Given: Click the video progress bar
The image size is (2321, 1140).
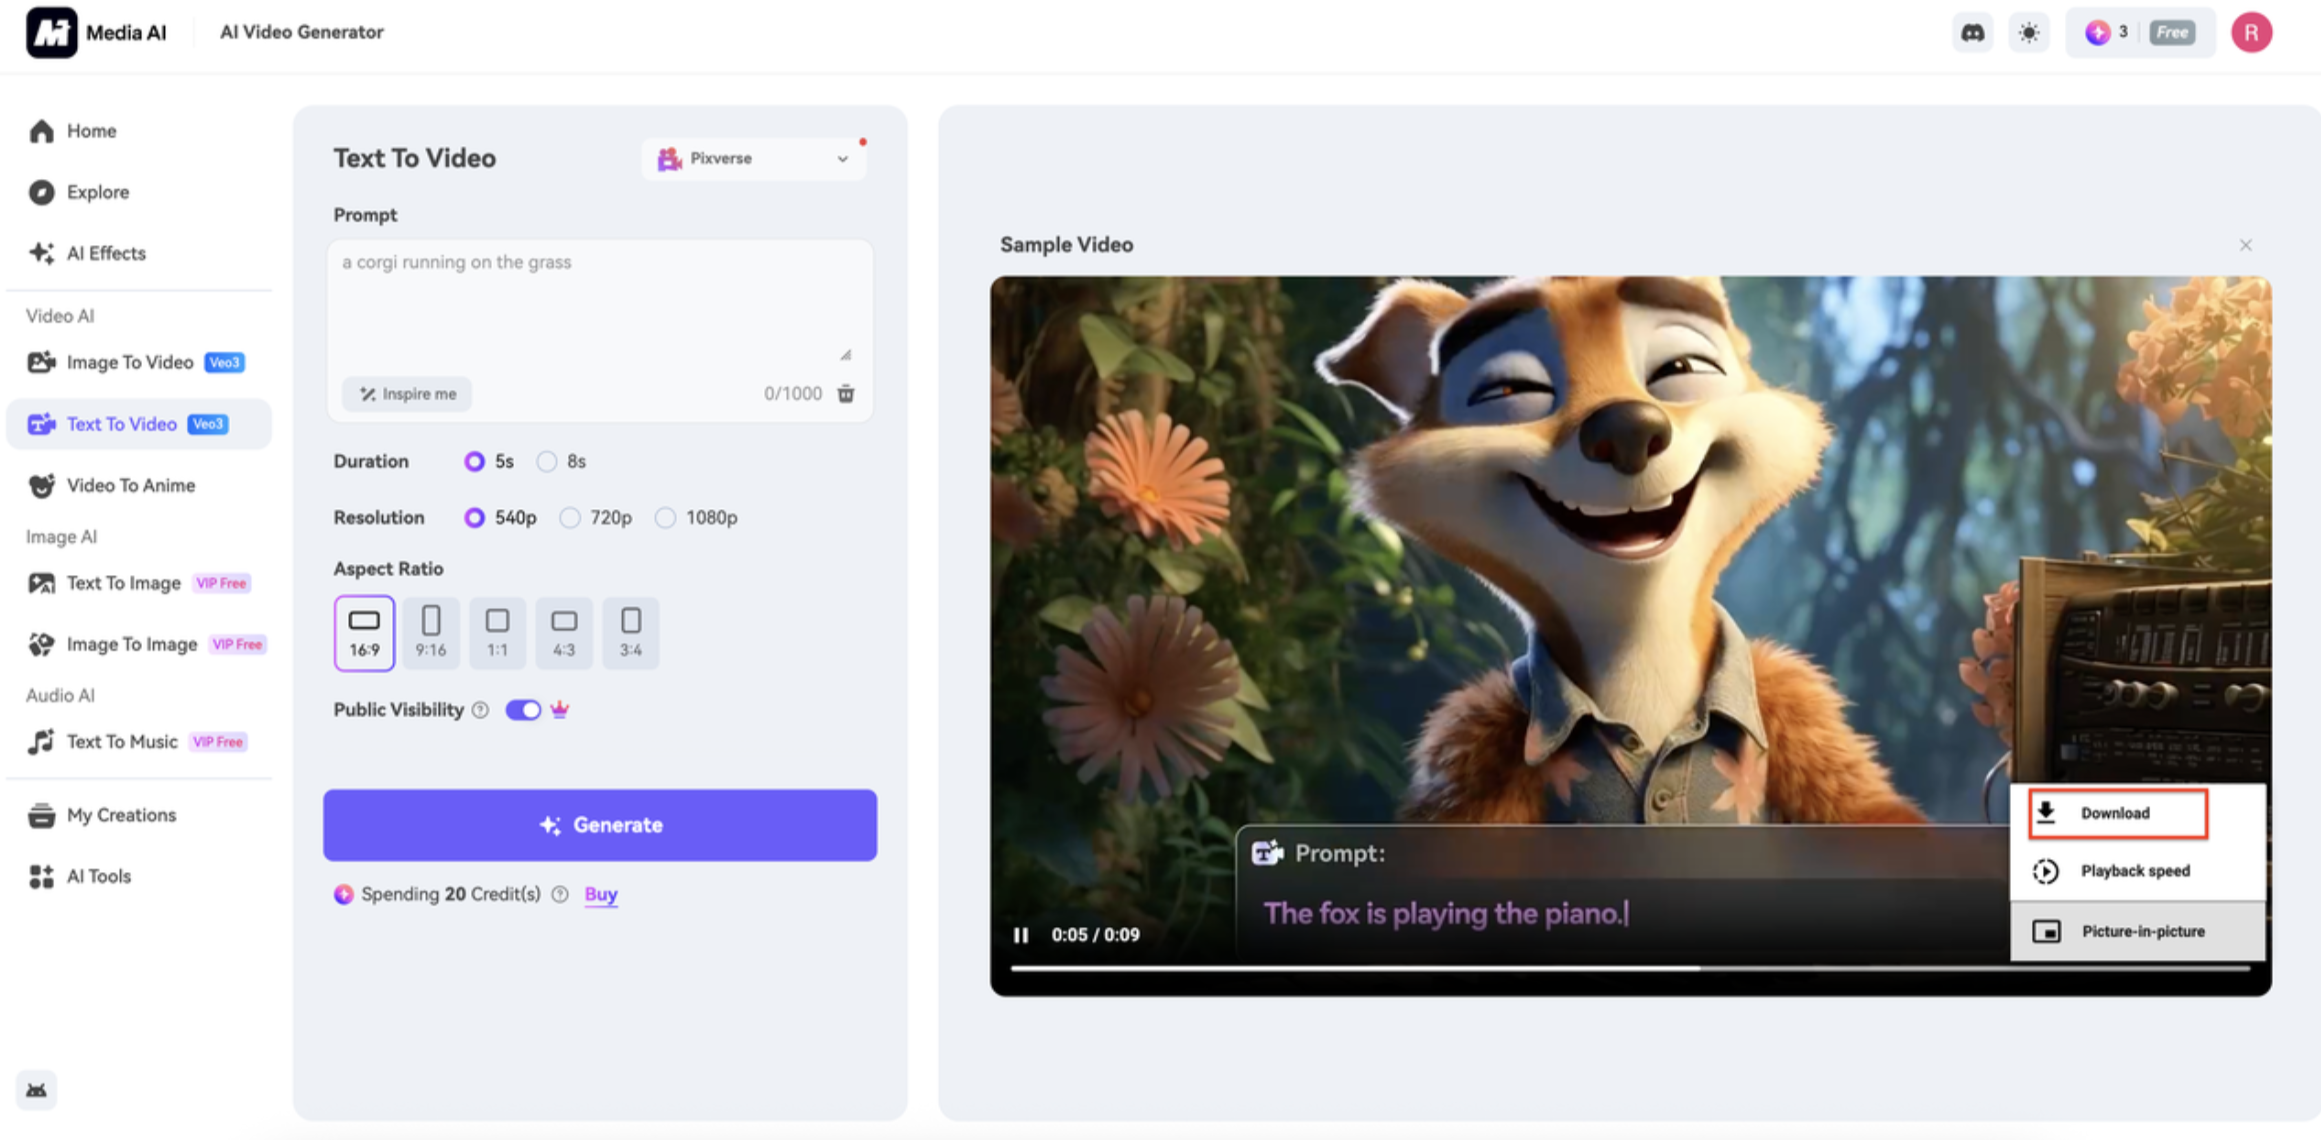Looking at the screenshot, I should [1630, 968].
